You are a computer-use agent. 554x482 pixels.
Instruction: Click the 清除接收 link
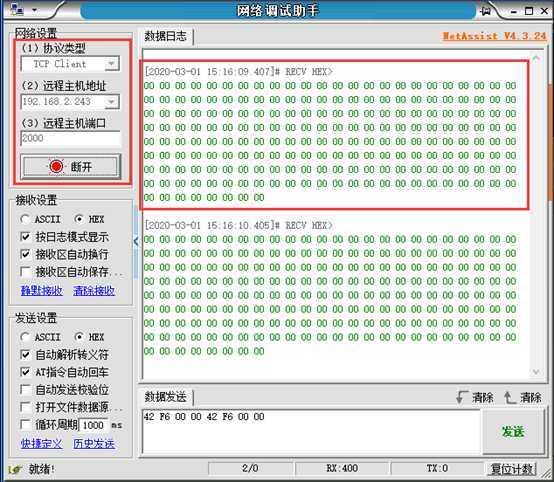tap(94, 290)
